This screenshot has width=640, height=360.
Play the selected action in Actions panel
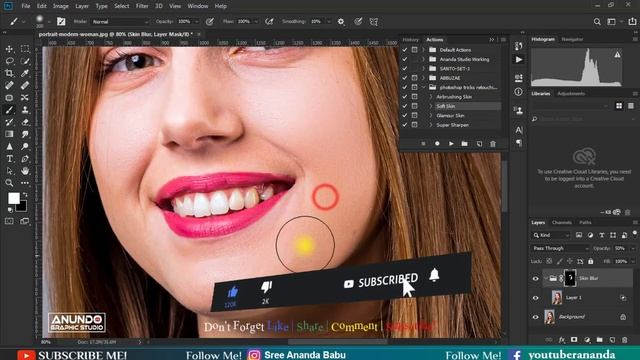click(451, 144)
